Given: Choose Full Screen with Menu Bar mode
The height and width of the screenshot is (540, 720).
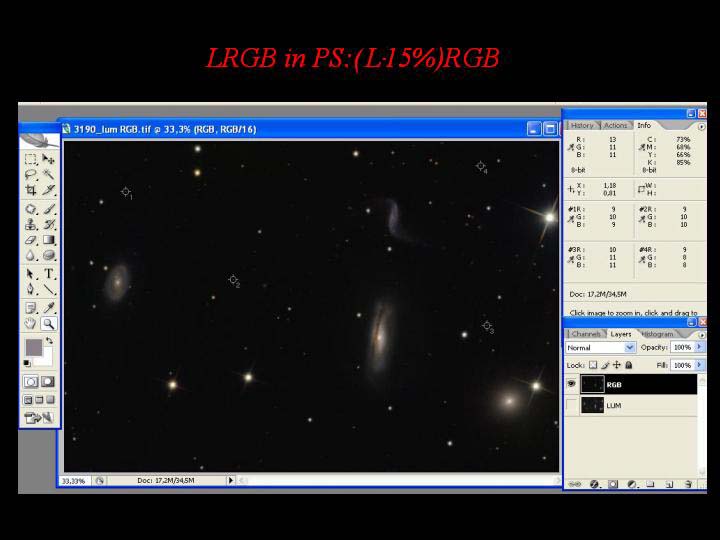Looking at the screenshot, I should coord(39,399).
